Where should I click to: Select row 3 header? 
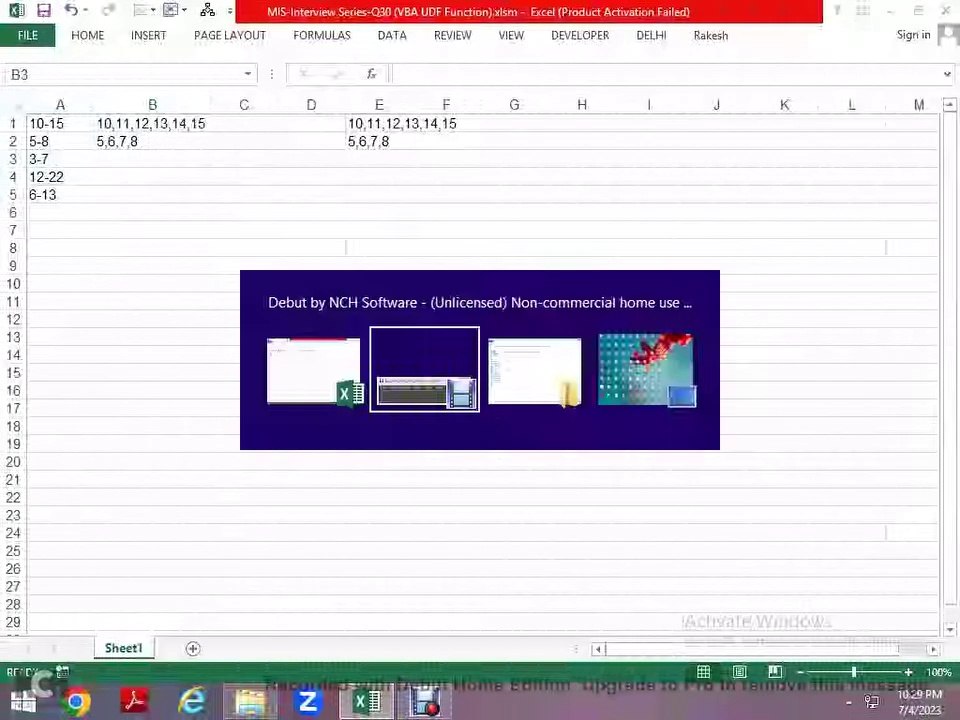point(13,159)
